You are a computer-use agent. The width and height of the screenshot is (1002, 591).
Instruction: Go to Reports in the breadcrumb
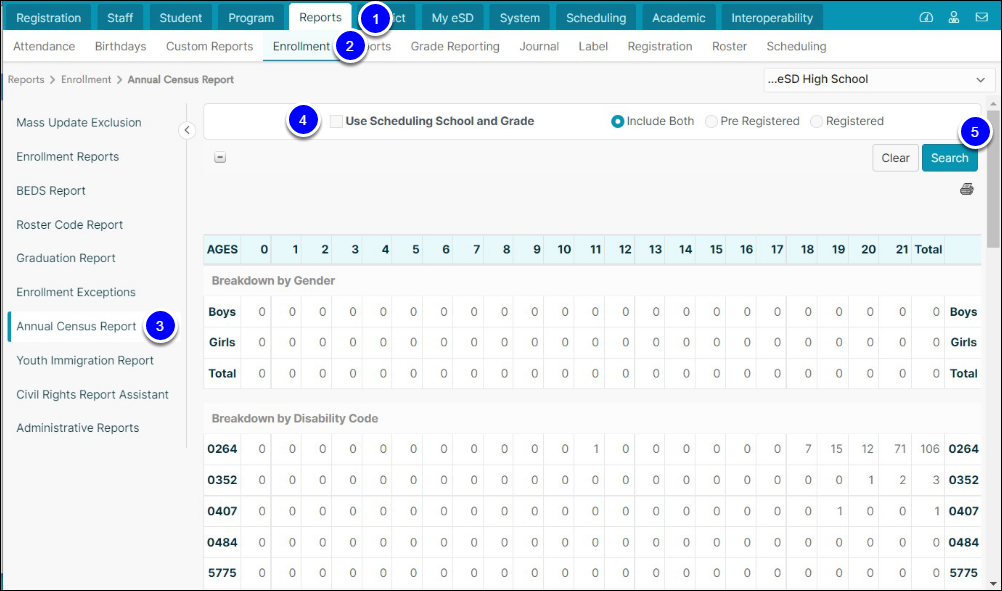coord(26,79)
